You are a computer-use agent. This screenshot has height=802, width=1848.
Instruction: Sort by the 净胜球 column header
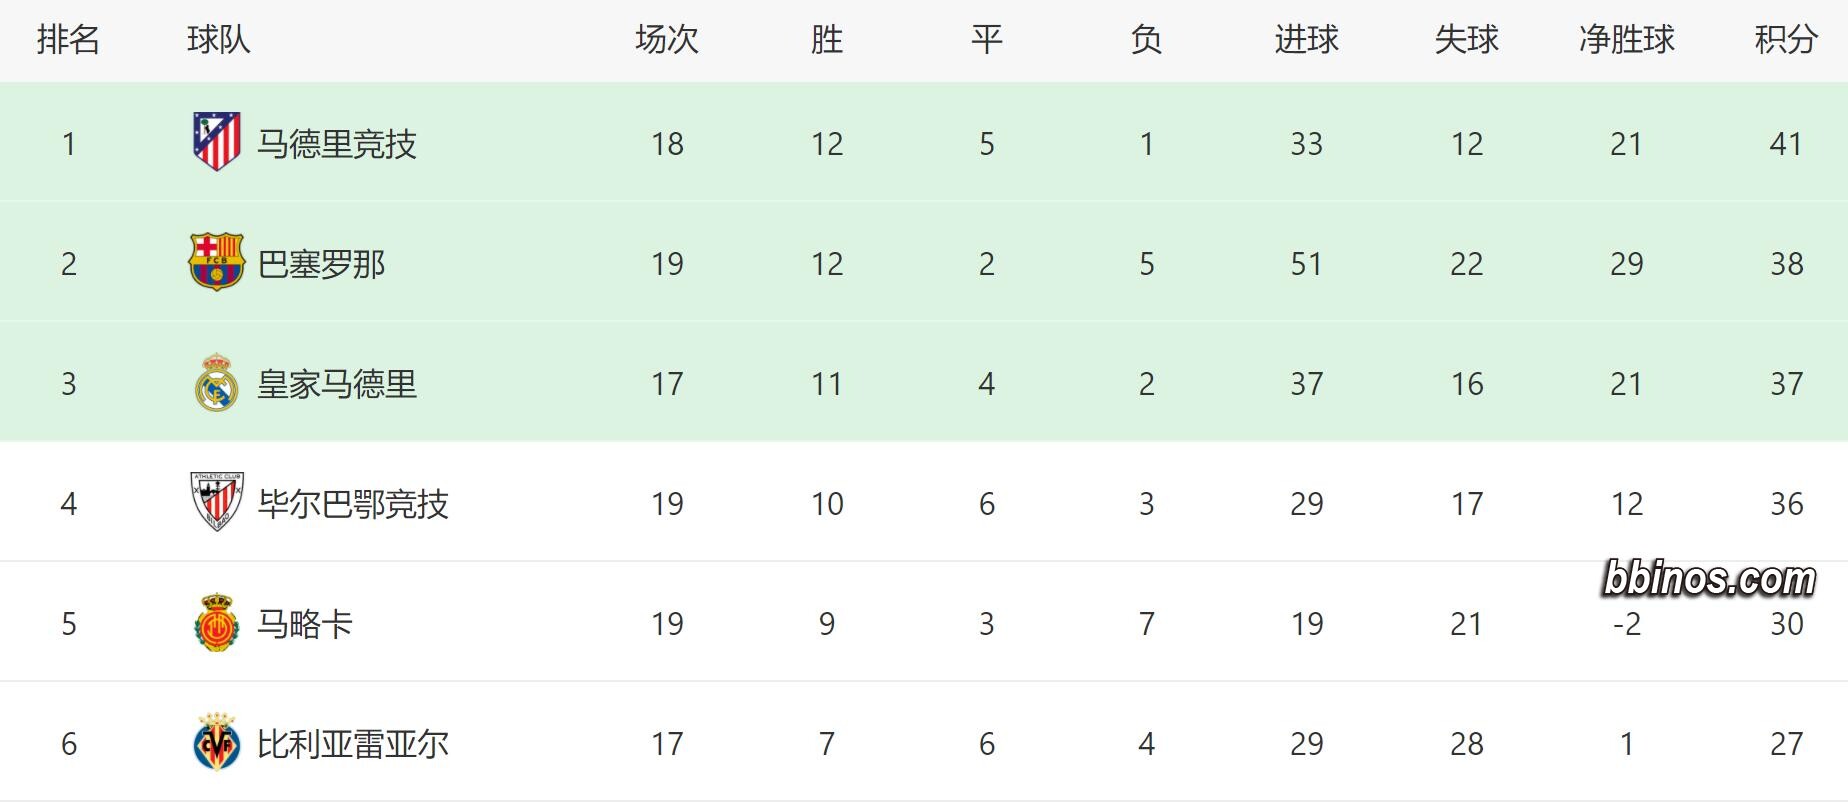[1626, 40]
